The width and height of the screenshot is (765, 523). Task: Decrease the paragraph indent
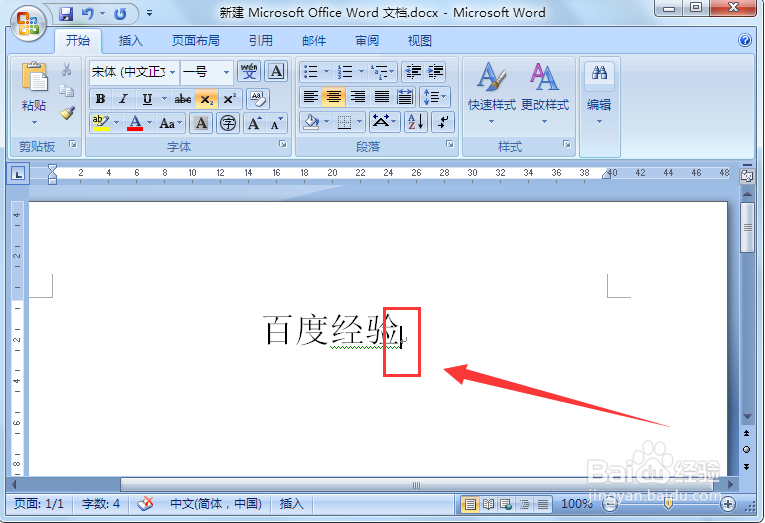tap(413, 72)
